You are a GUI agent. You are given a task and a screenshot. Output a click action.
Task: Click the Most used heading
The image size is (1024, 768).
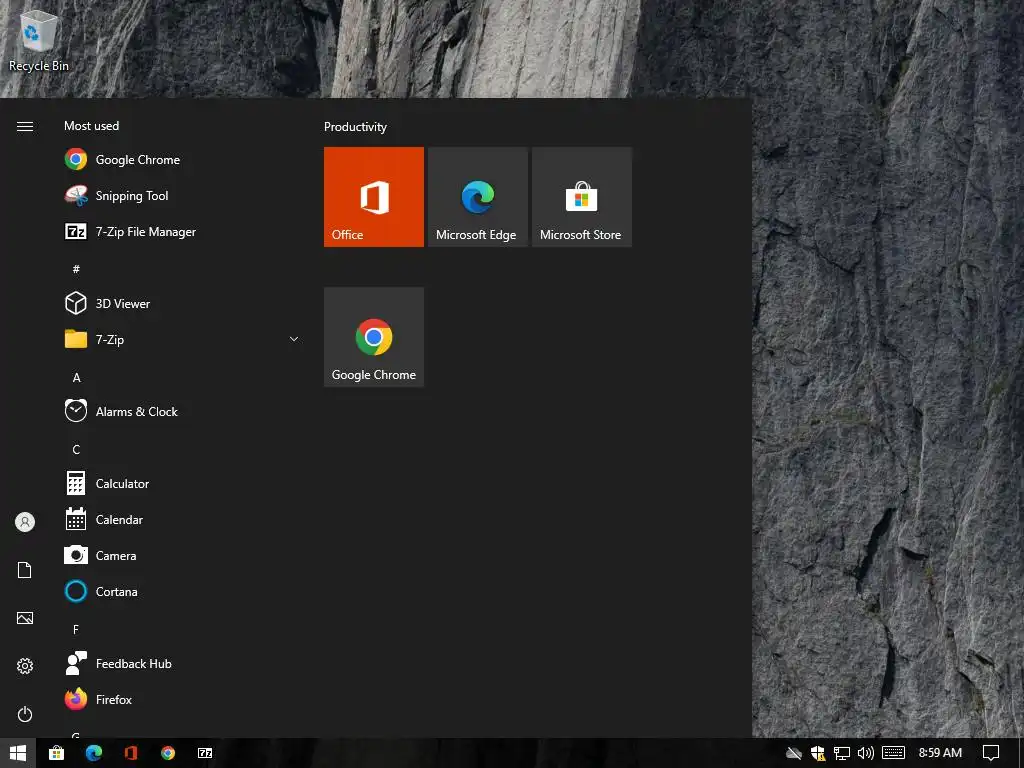(91, 126)
